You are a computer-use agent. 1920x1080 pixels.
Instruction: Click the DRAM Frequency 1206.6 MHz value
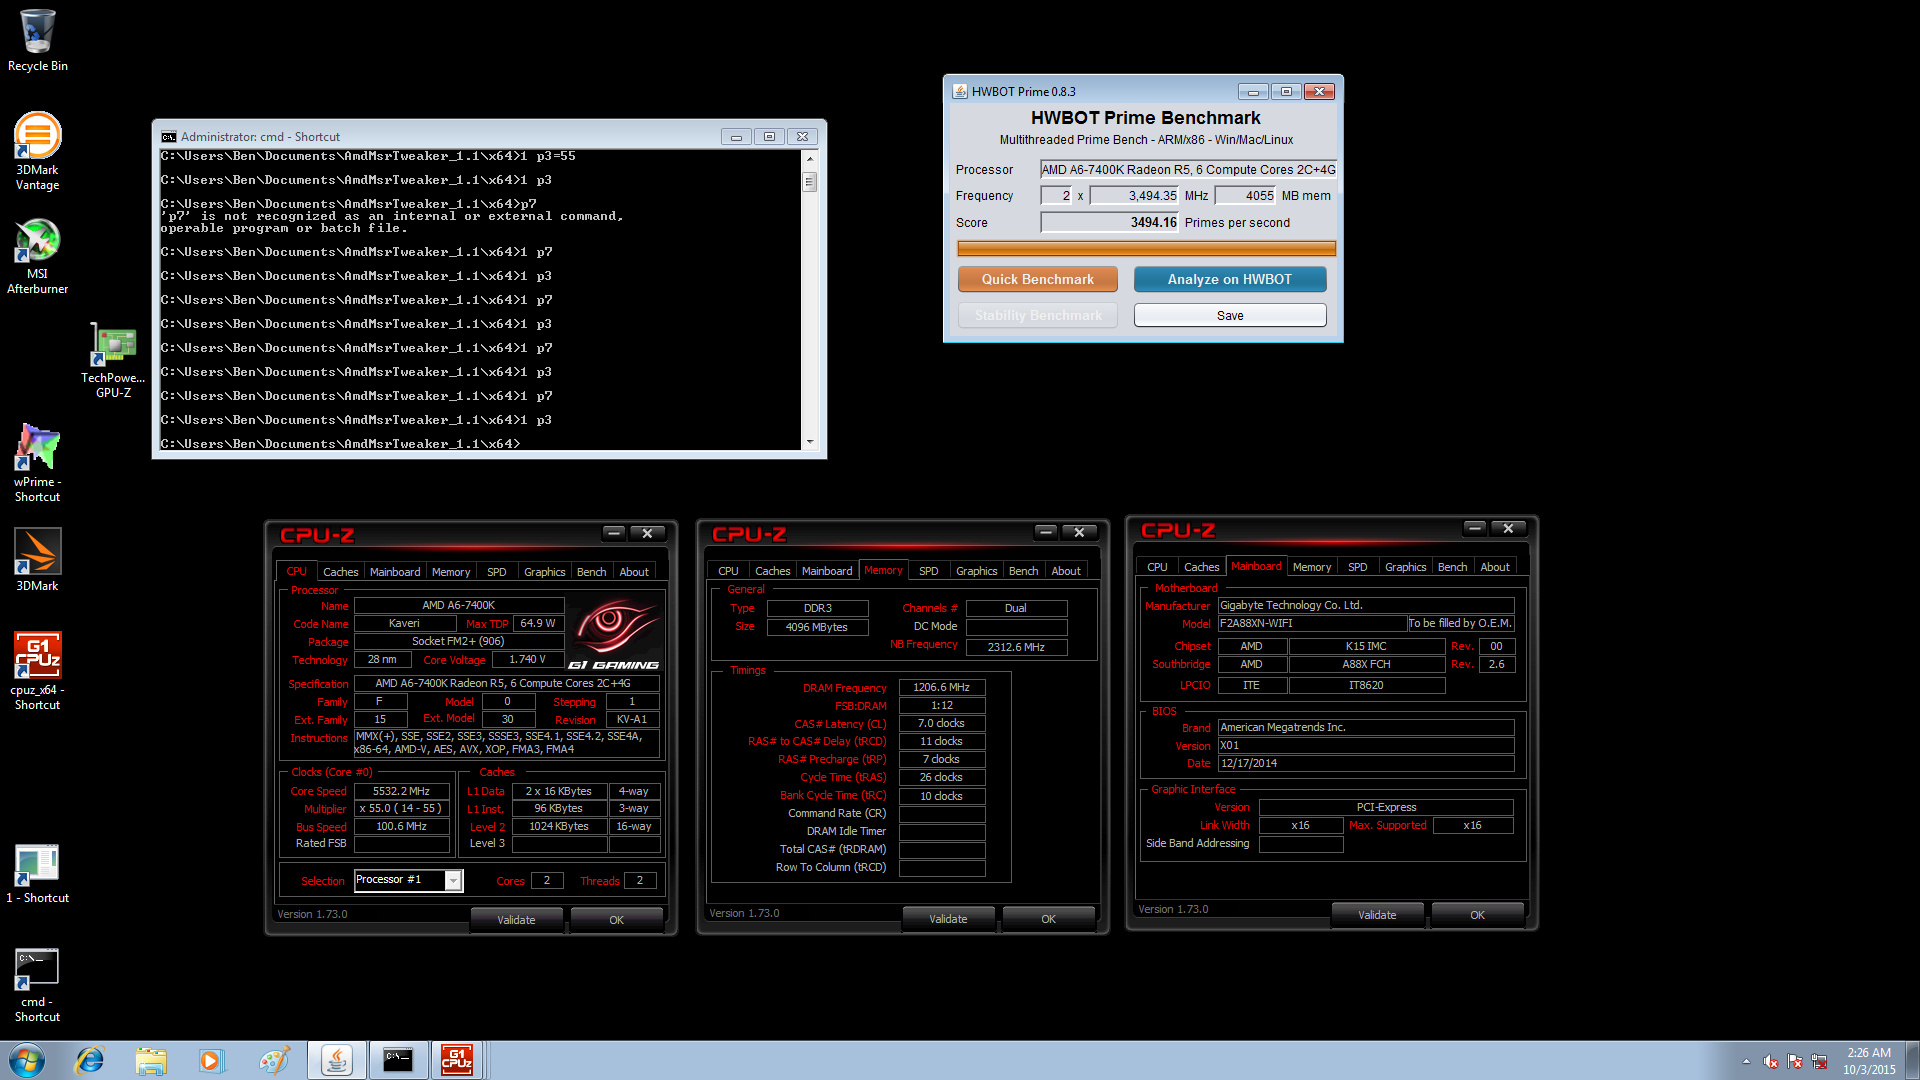coord(941,687)
